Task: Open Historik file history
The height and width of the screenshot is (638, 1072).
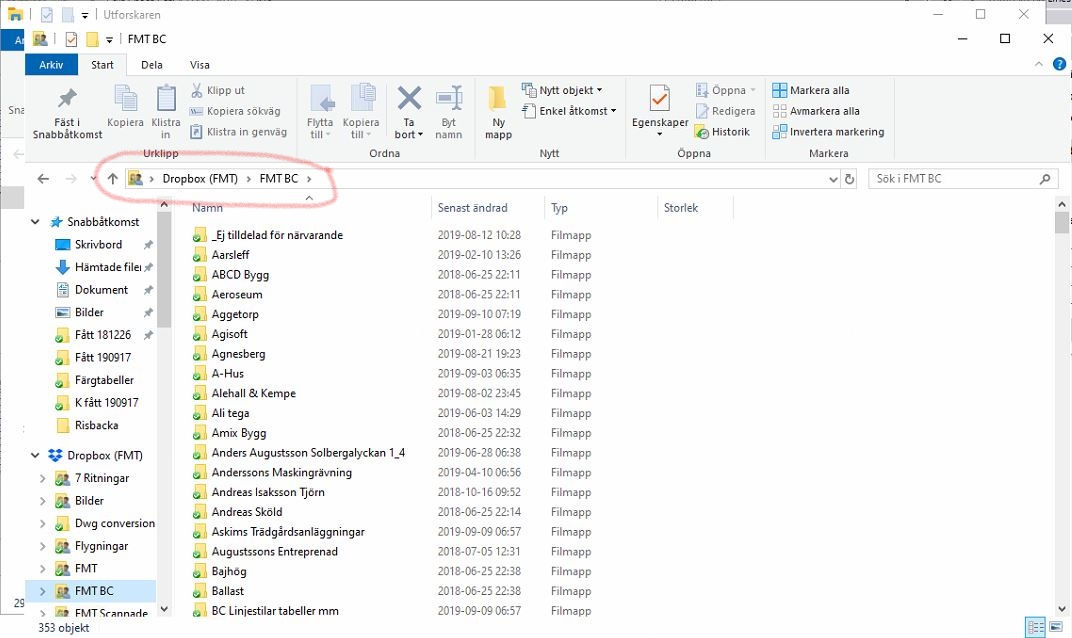Action: (723, 132)
